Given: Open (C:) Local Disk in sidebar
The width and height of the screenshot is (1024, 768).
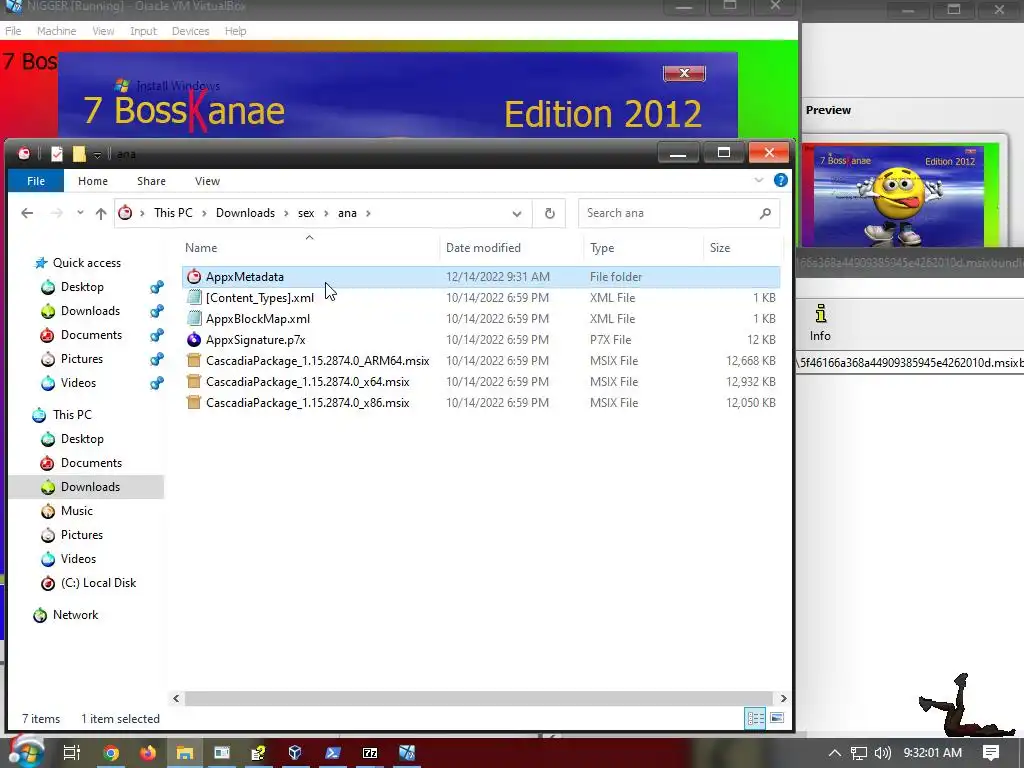Looking at the screenshot, I should (98, 583).
